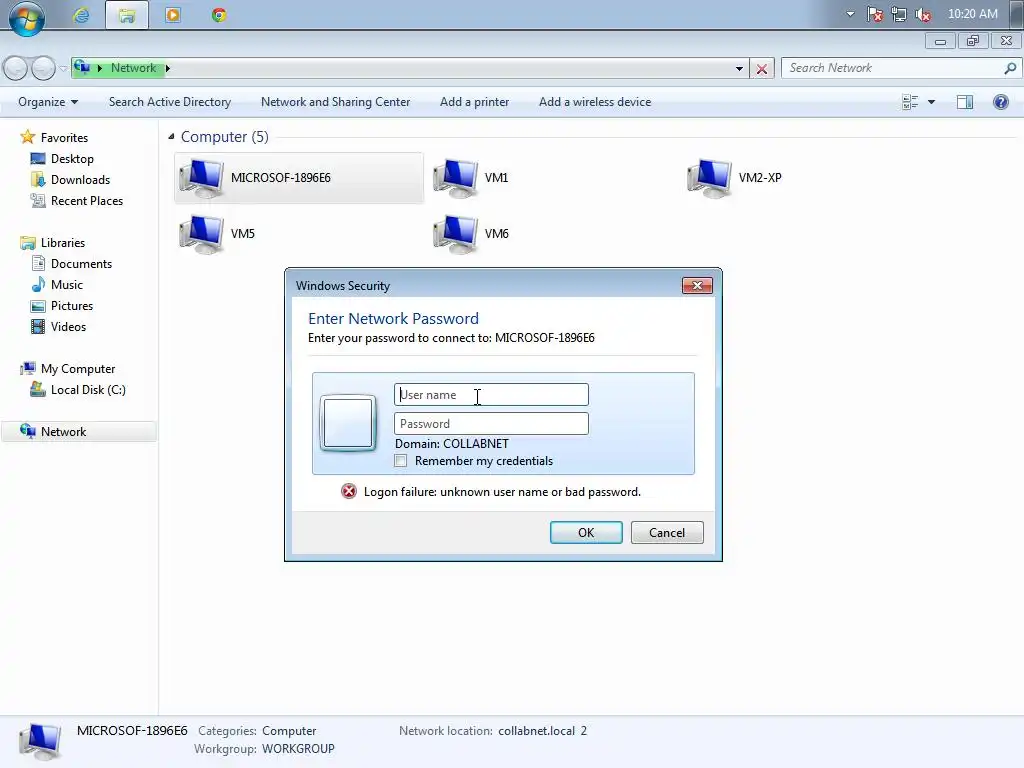Toggle the preview pane icon
This screenshot has height=768, width=1024.
click(x=965, y=102)
